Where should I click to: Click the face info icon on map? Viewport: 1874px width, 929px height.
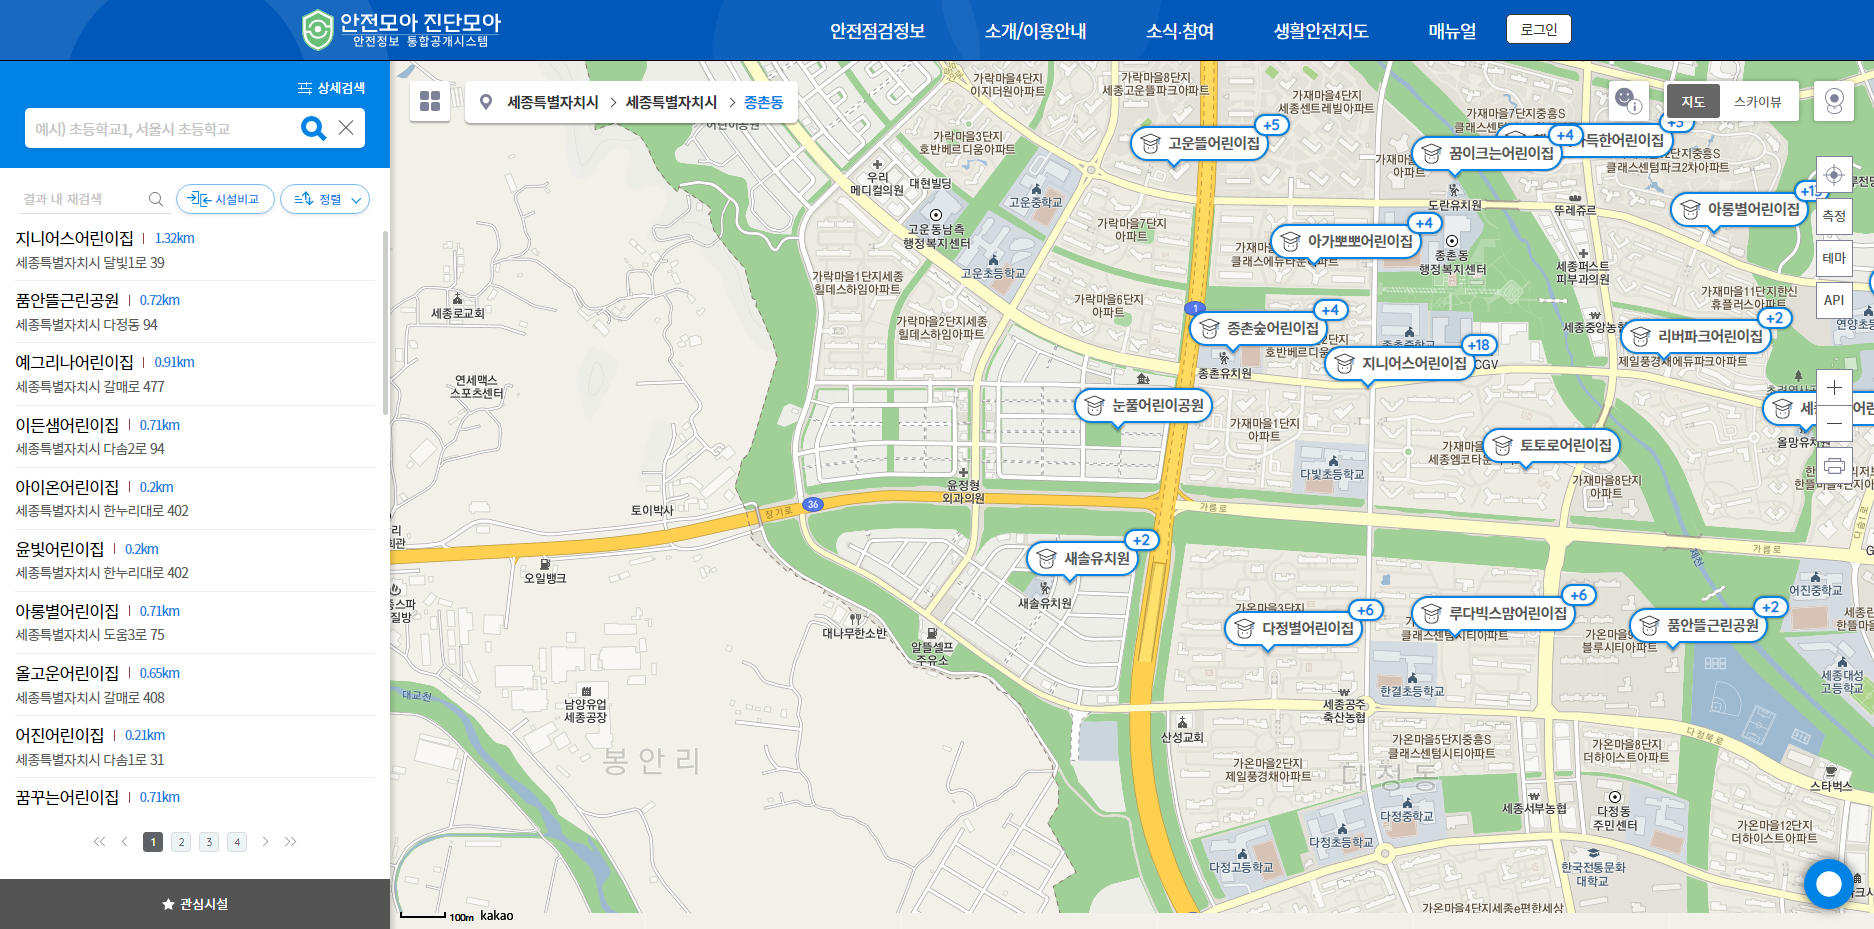pos(1628,100)
